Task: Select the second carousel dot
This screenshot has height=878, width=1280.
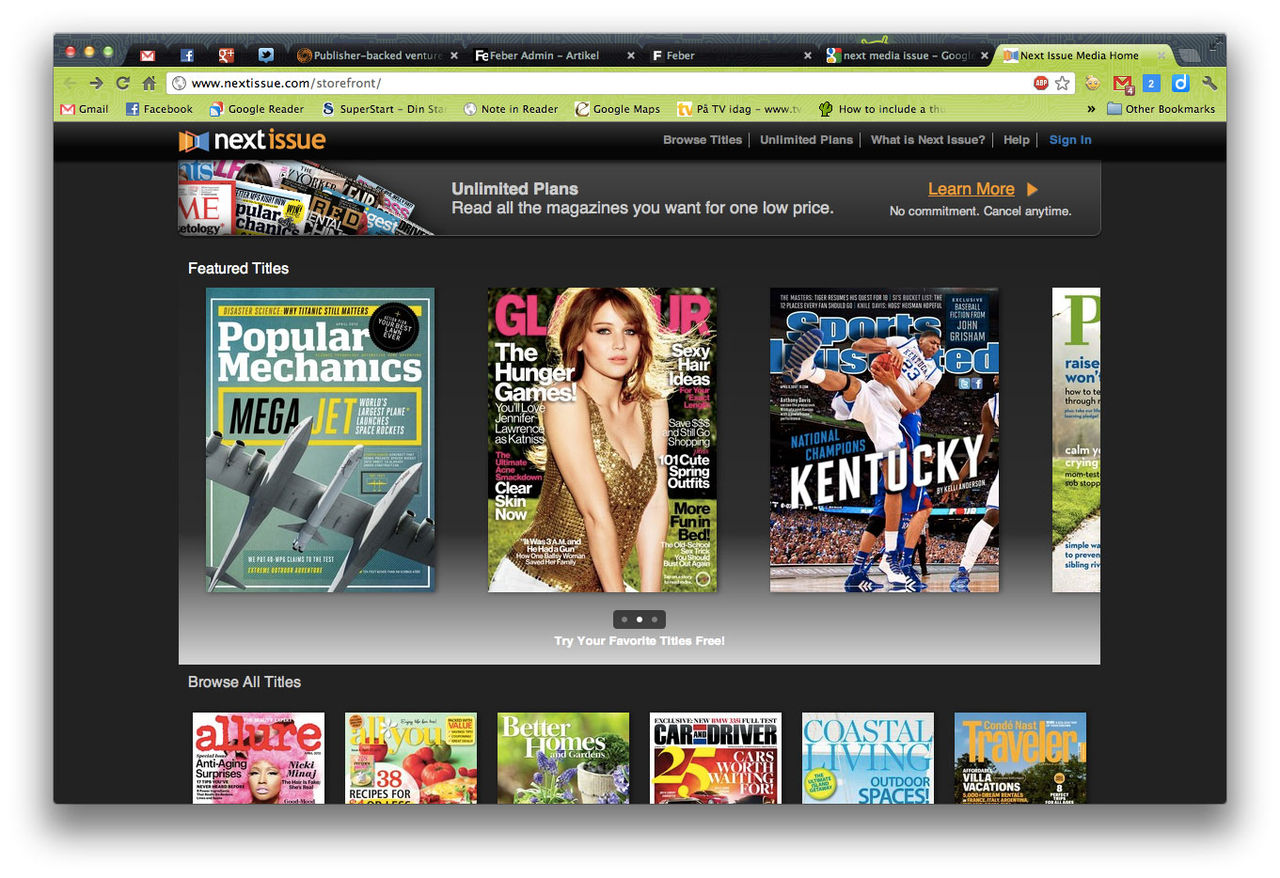Action: pos(640,619)
